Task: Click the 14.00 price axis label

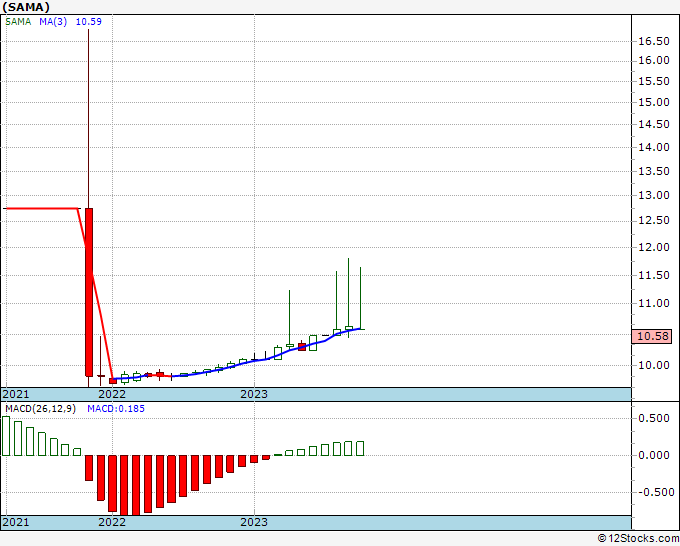Action: pyautogui.click(x=654, y=147)
